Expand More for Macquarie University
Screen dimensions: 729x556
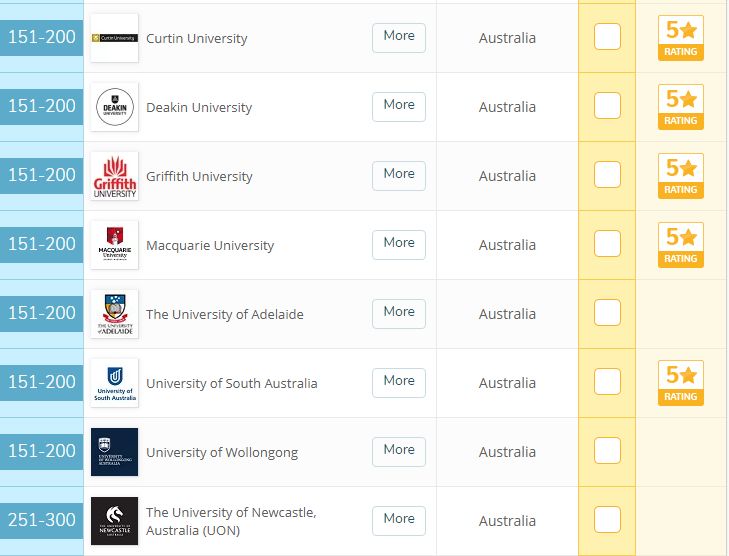399,245
